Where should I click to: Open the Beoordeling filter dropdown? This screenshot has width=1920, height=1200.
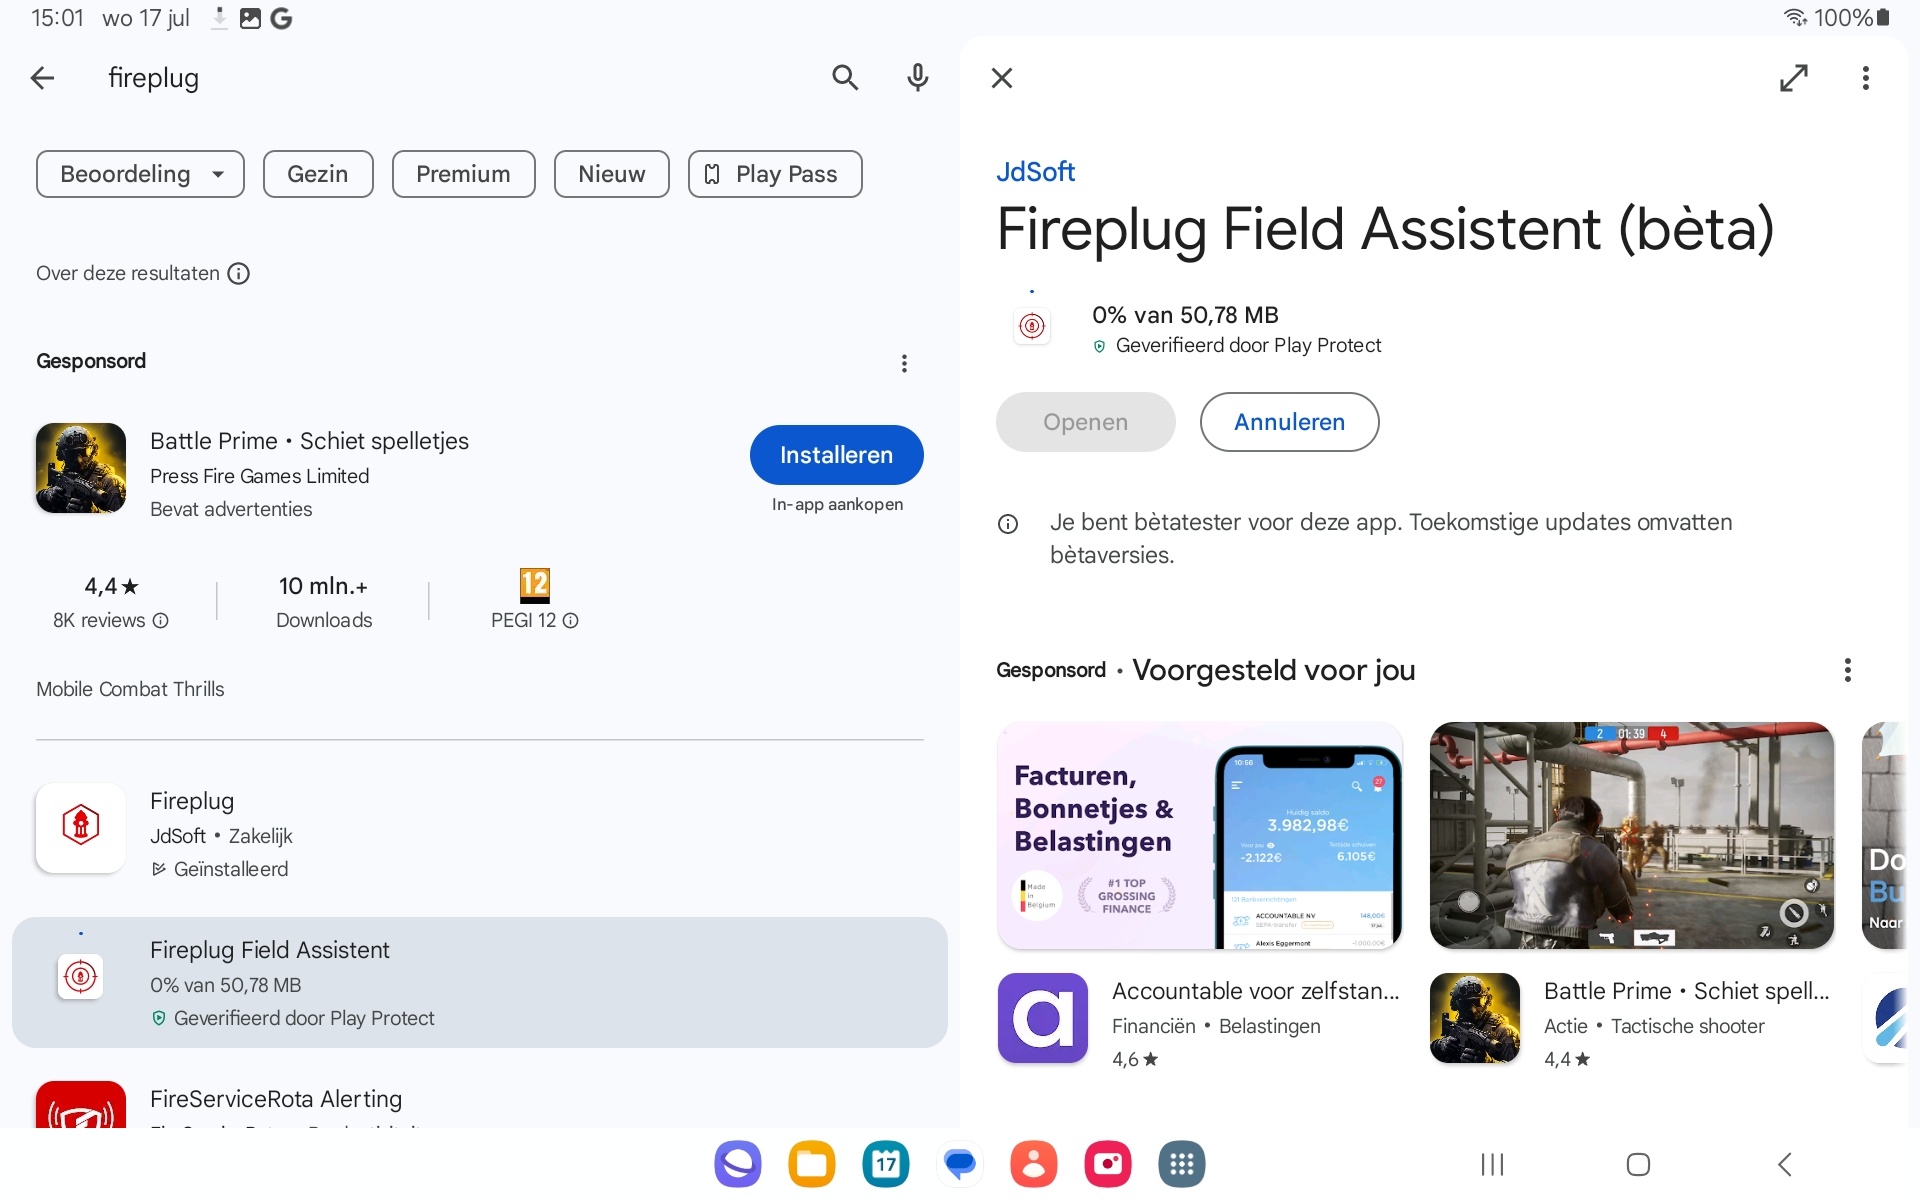140,173
